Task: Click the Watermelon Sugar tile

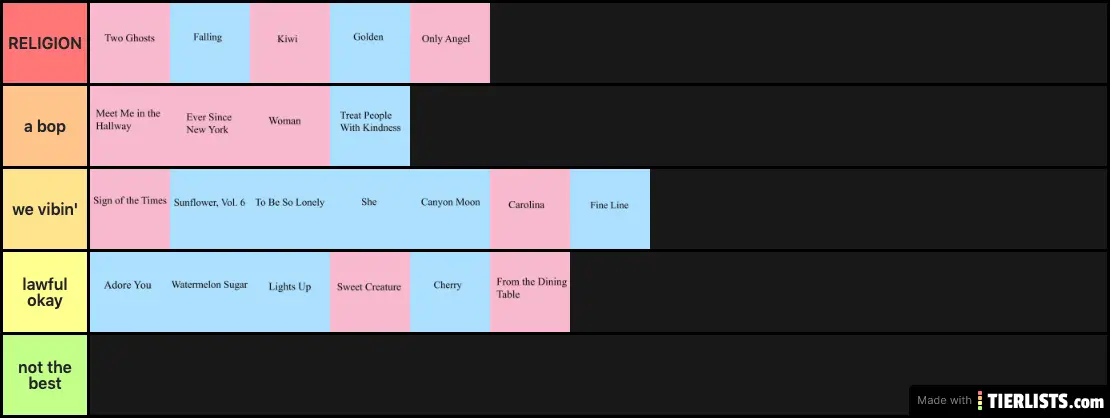Action: [210, 292]
